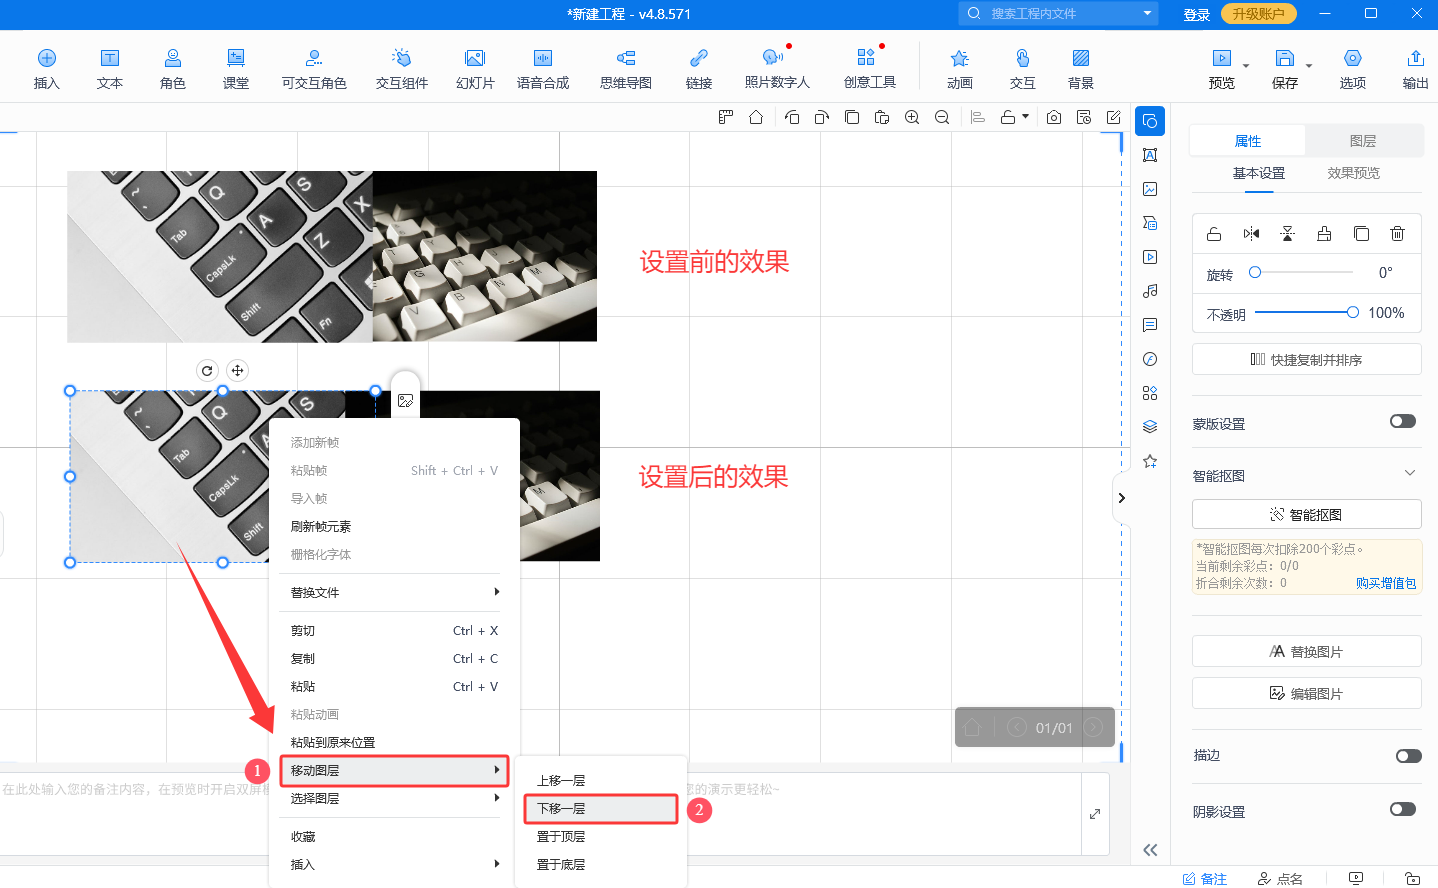Viewport: 1438px width, 888px height.
Task: Switch to the 图层 tab
Action: click(x=1363, y=140)
